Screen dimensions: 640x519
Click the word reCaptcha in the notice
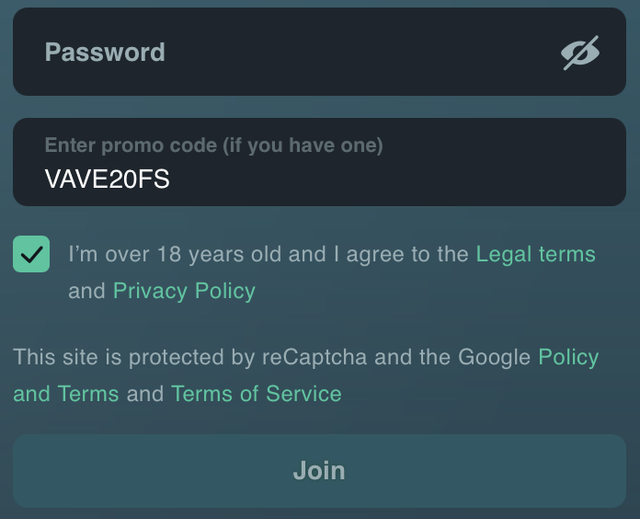[314, 357]
